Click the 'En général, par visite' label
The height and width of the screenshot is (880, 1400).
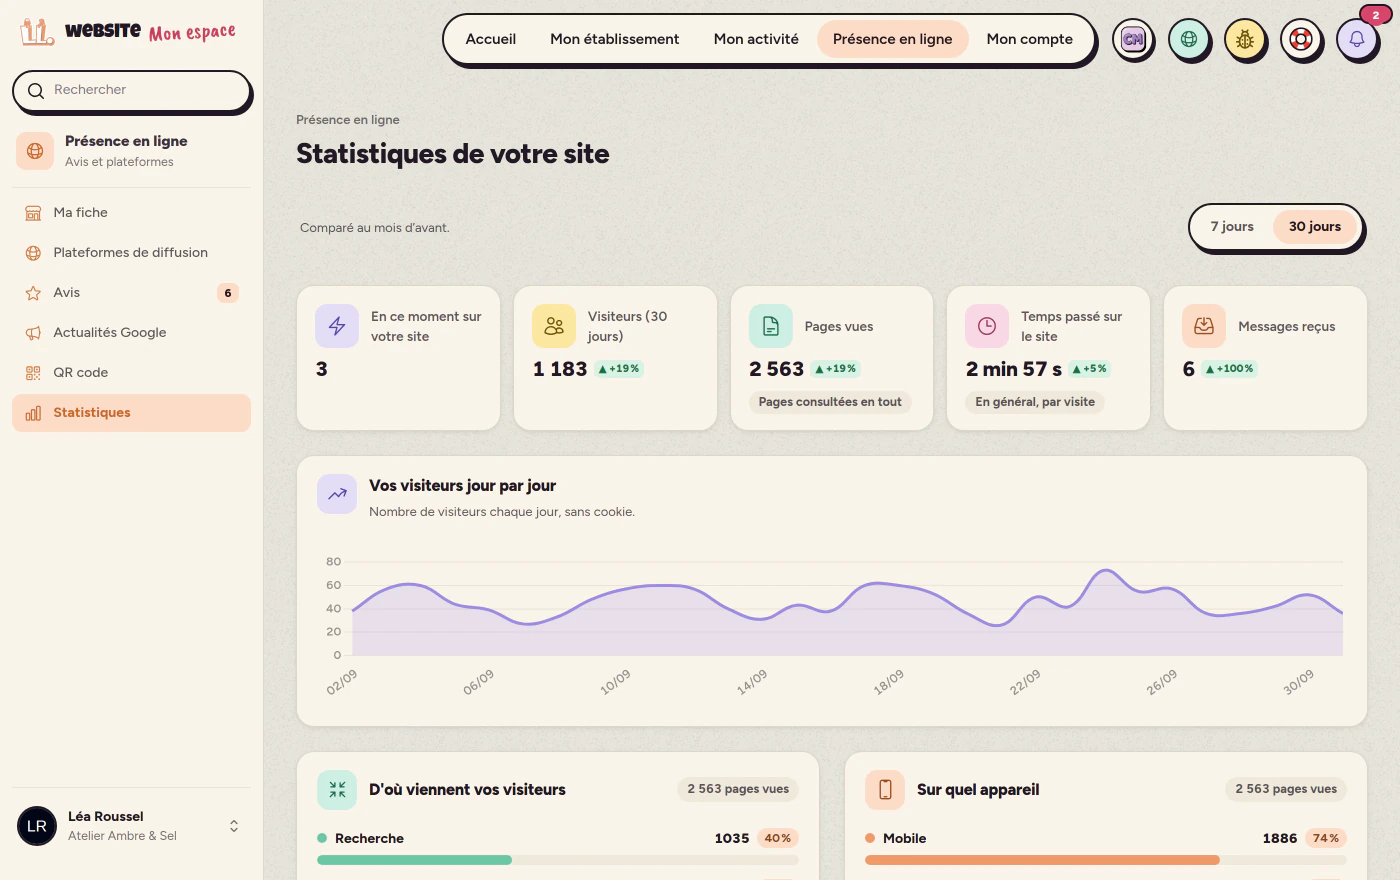[1035, 402]
